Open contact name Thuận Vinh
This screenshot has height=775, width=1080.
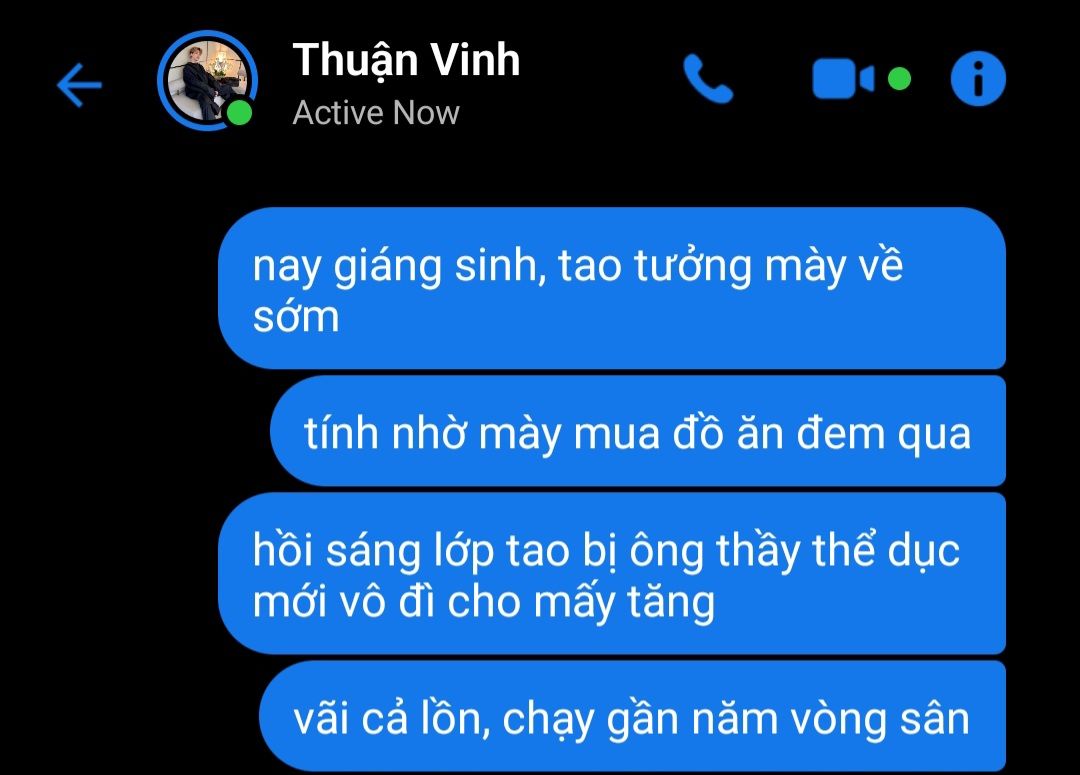click(x=406, y=61)
